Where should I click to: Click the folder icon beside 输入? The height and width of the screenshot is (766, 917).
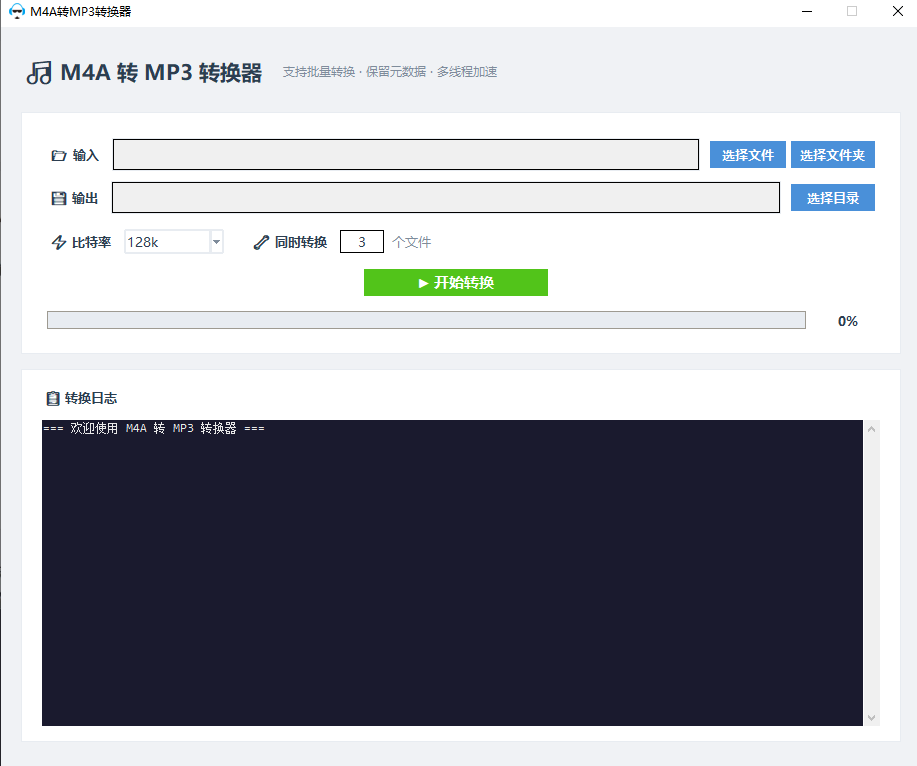point(58,155)
